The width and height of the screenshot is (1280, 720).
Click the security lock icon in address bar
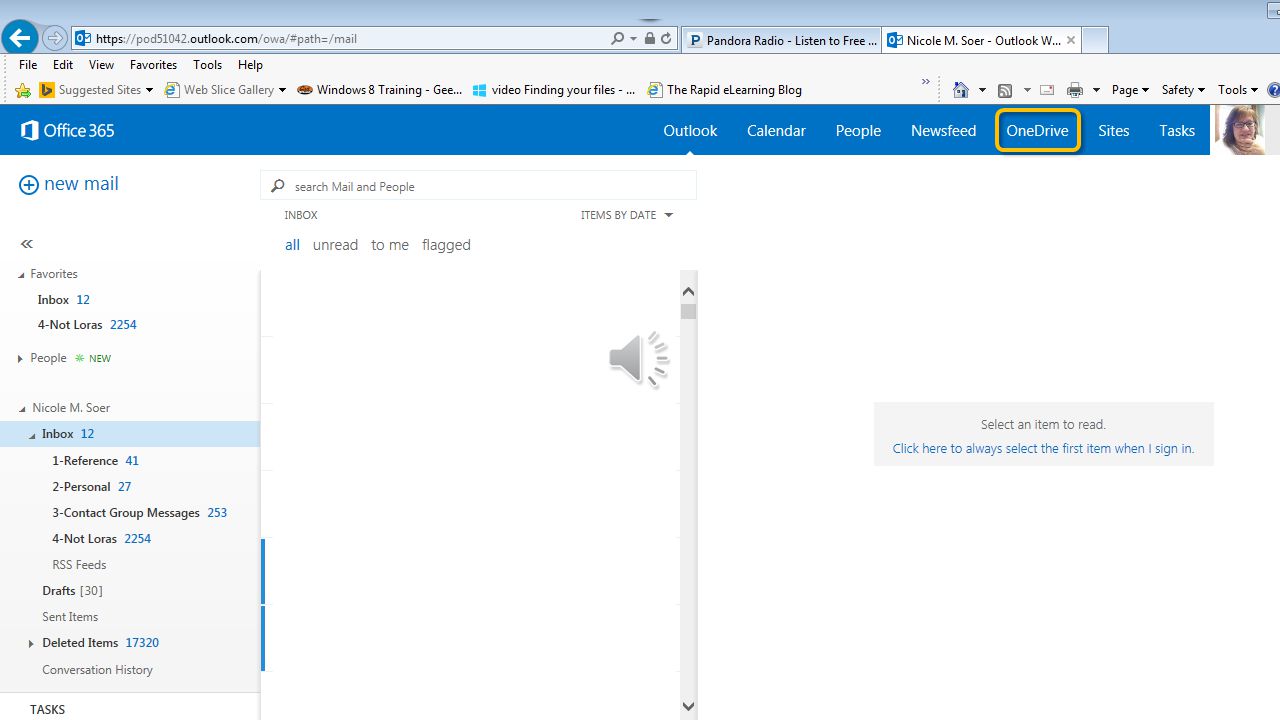pos(650,39)
